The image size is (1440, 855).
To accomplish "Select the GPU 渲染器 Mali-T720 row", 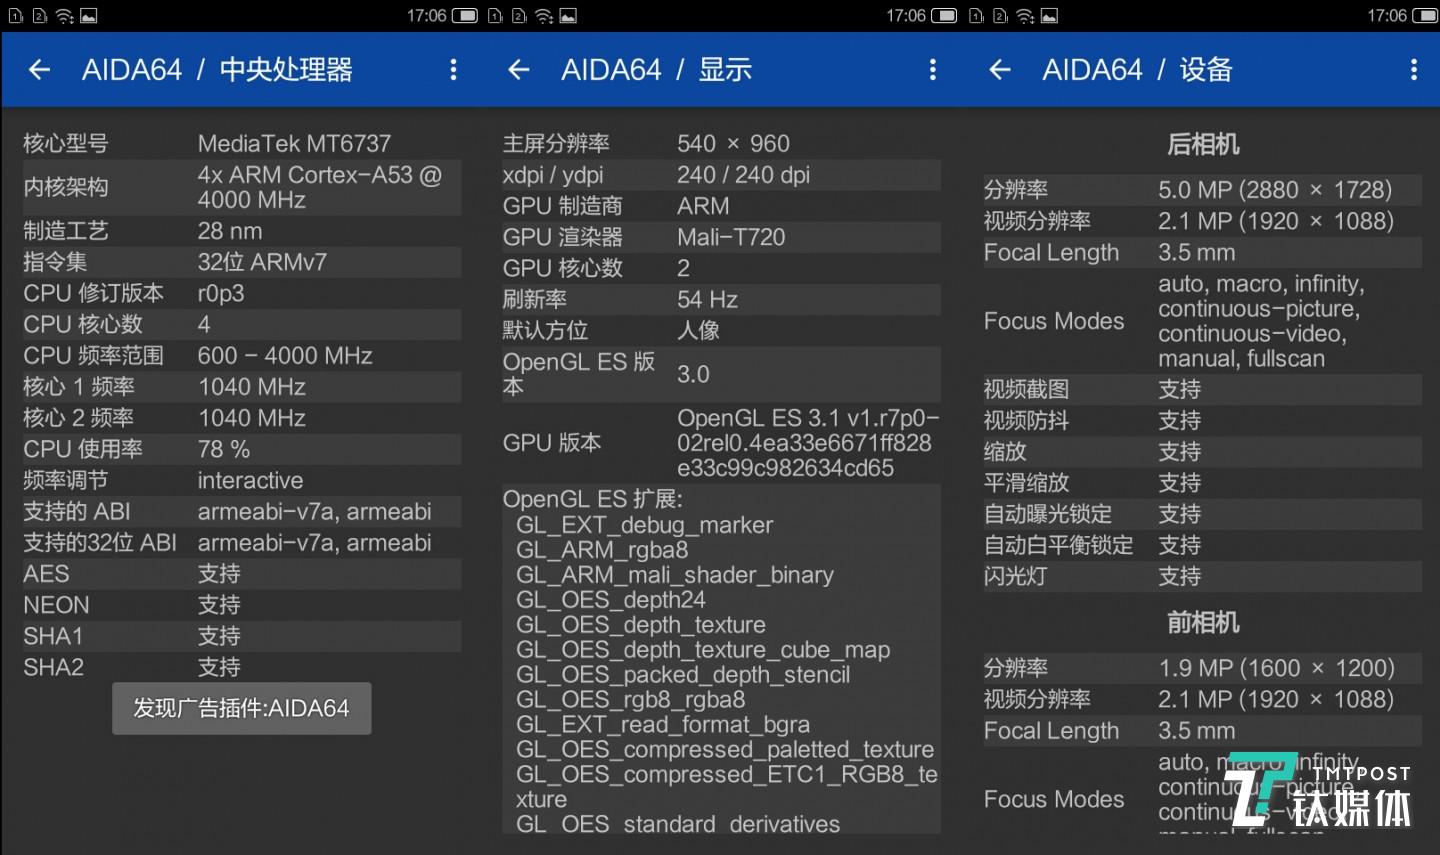I will pyautogui.click(x=720, y=237).
